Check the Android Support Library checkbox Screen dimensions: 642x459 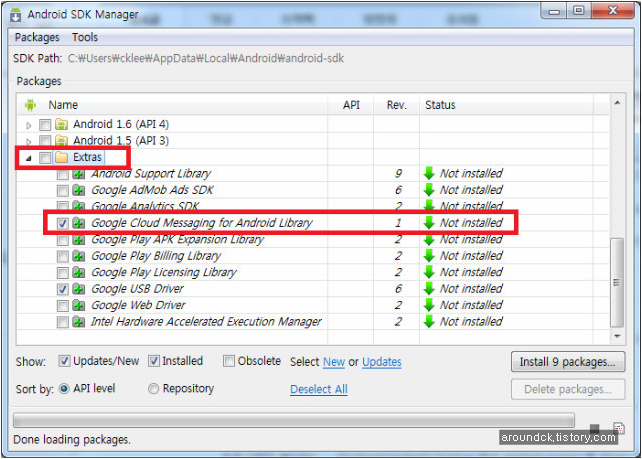[63, 175]
